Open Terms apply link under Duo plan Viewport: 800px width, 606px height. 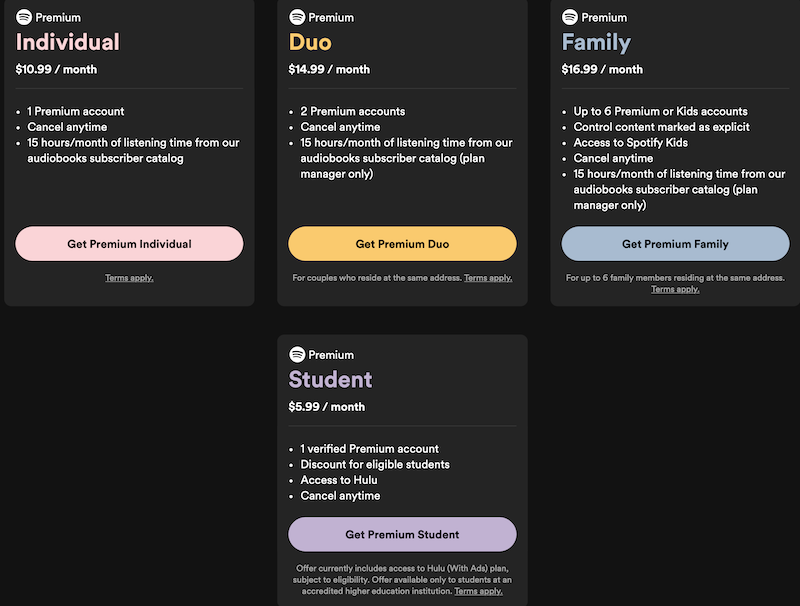coord(488,277)
